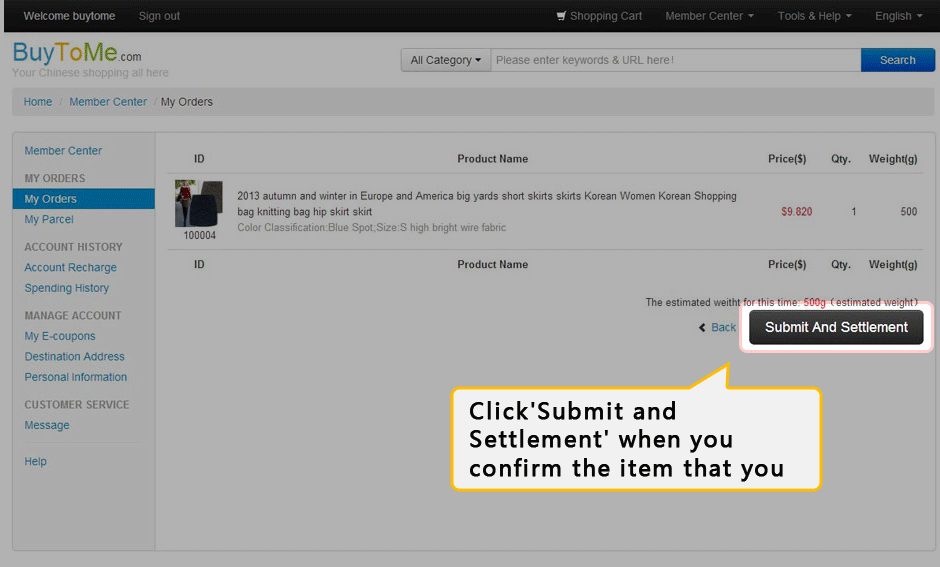Select My Orders in the sidebar
940x567 pixels.
click(51, 199)
